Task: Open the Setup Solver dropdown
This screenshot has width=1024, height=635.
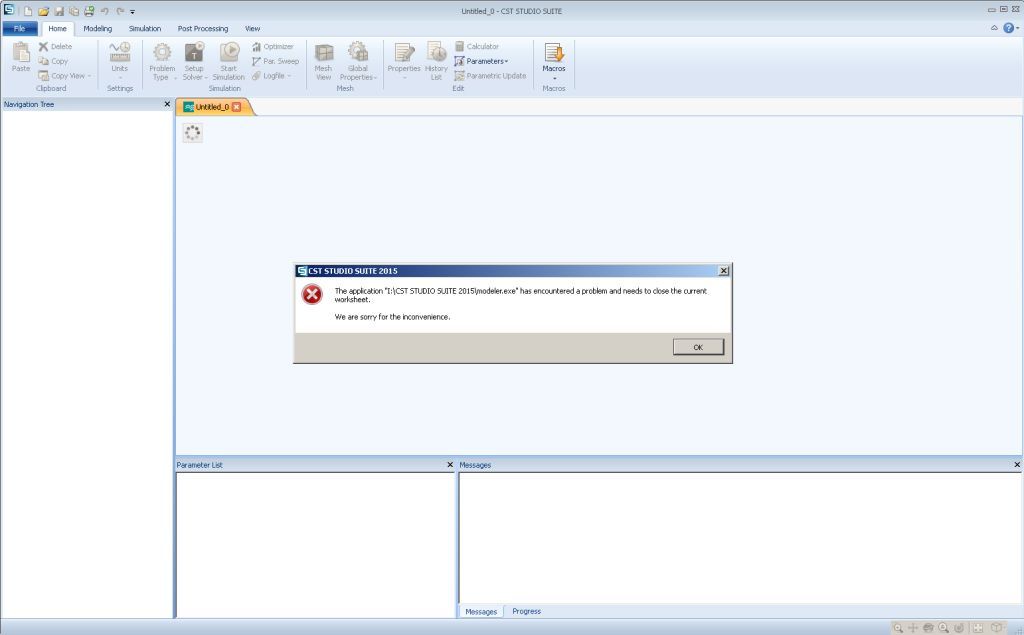Action: (194, 61)
